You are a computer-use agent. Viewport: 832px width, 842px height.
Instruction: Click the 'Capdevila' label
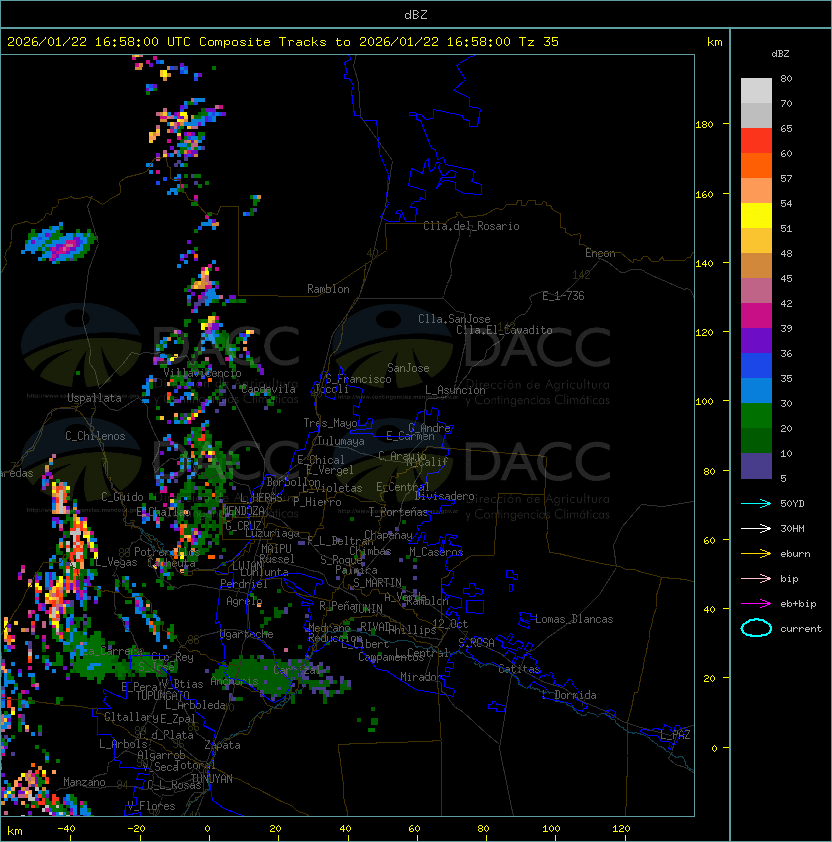268,389
